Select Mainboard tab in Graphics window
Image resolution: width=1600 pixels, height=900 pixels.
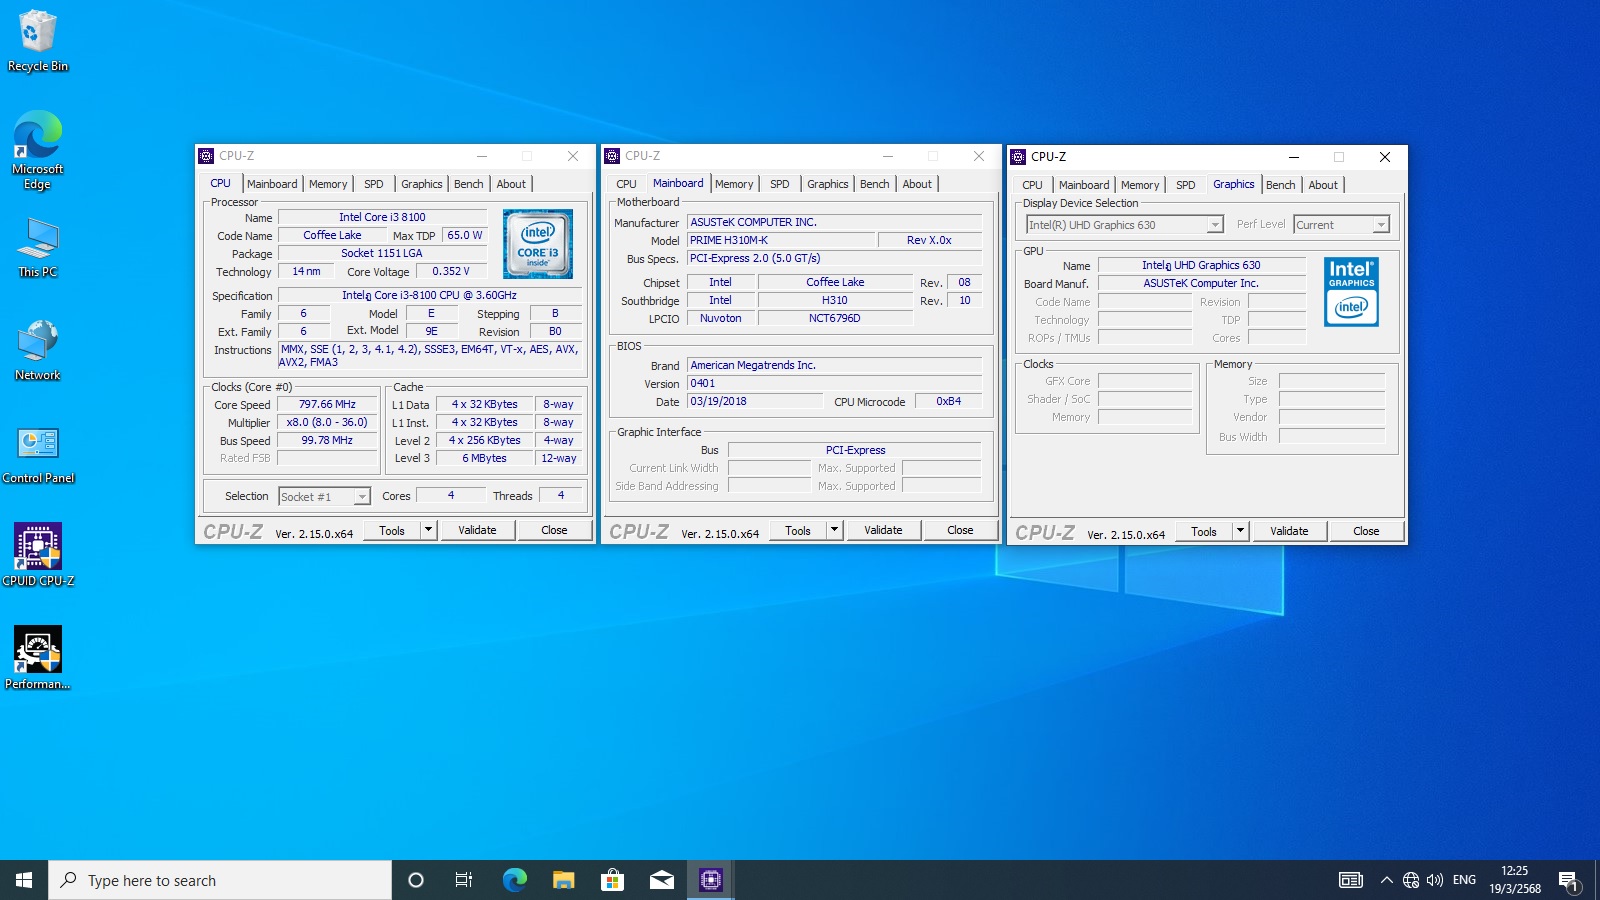[x=1084, y=185]
